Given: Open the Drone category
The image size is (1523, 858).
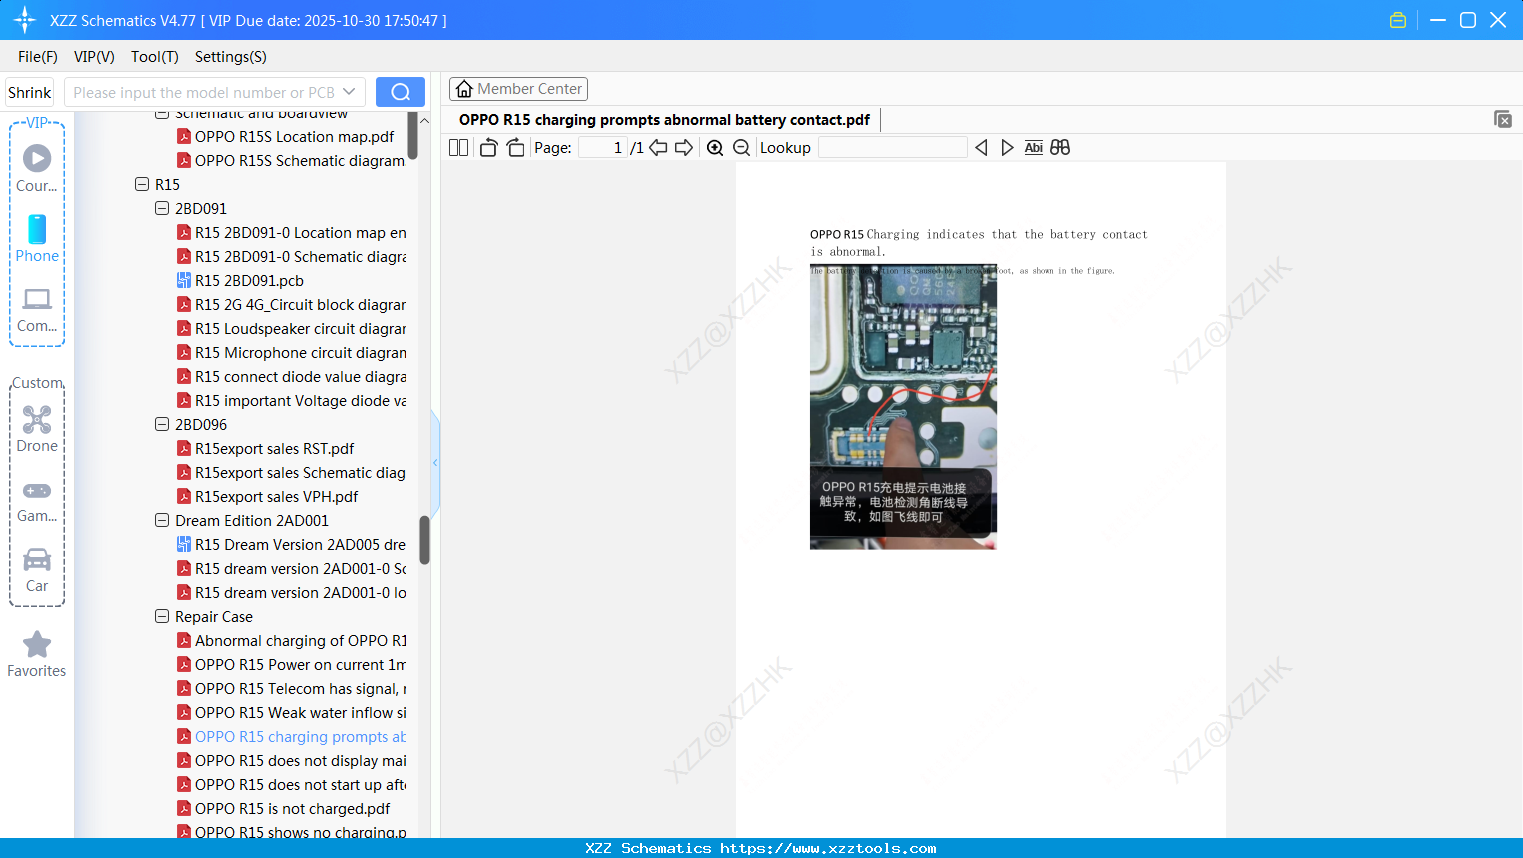Looking at the screenshot, I should click(x=37, y=429).
